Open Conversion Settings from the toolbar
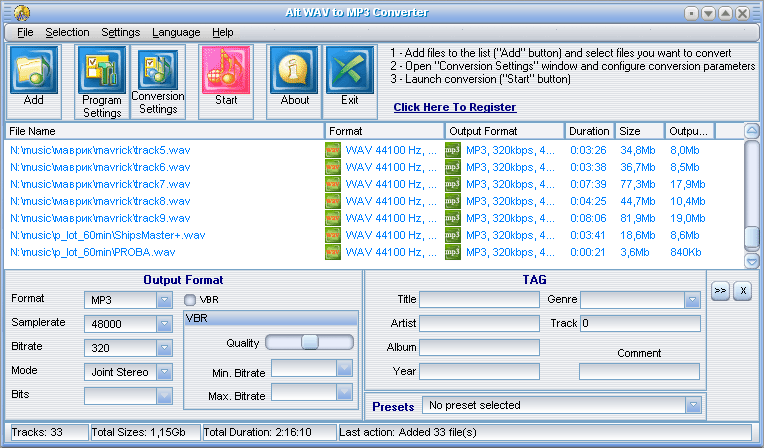 158,70
